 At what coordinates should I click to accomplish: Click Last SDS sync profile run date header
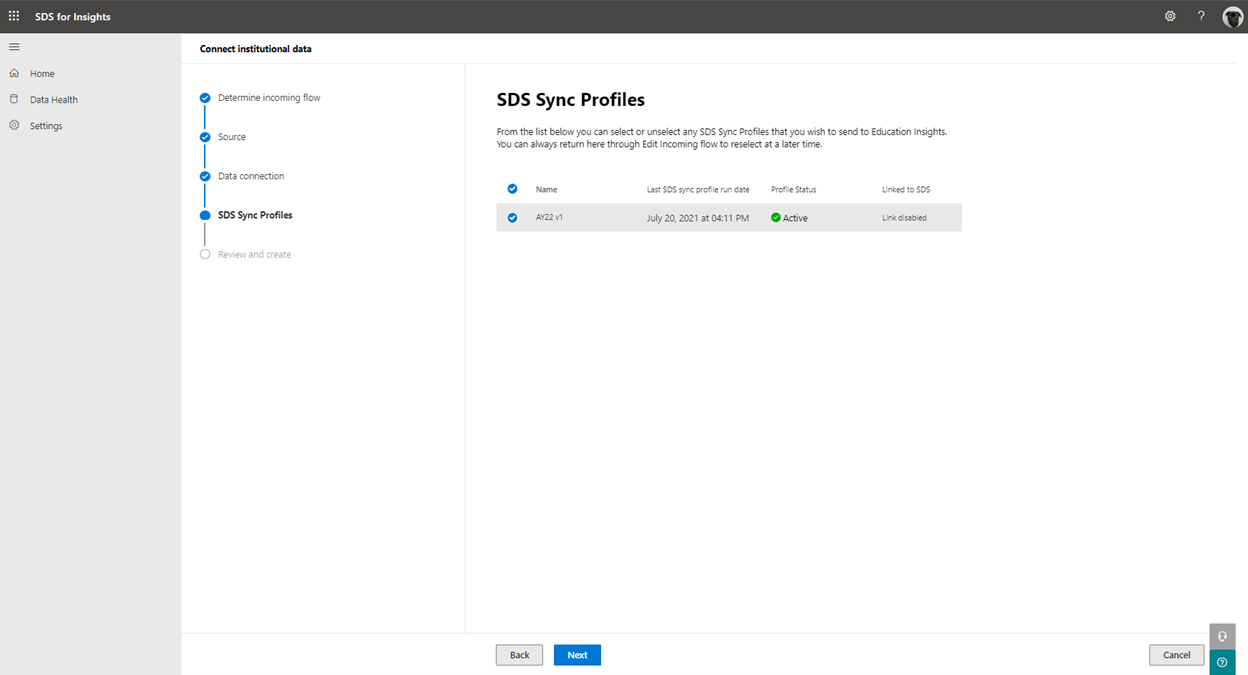coord(698,189)
